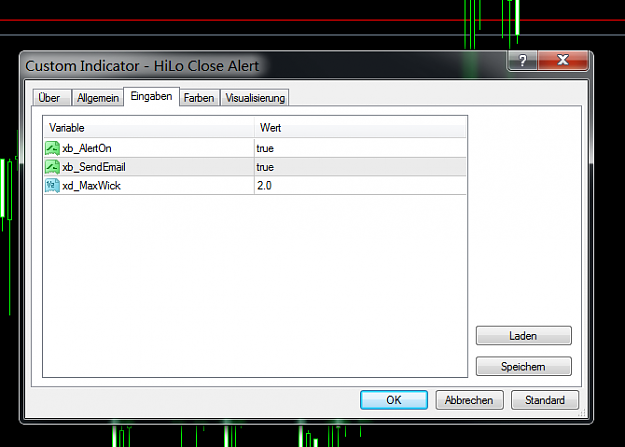
Task: Select the Eingaben tab
Action: 151,96
